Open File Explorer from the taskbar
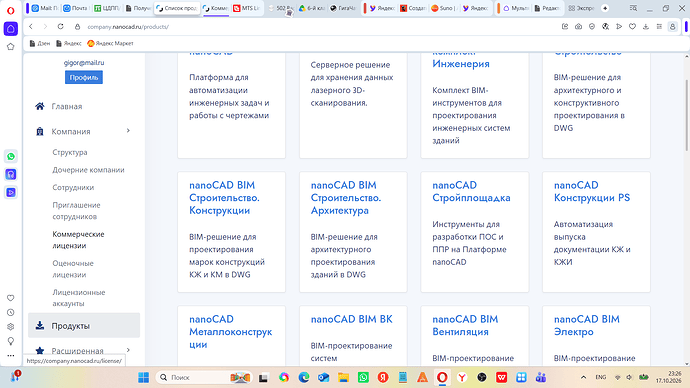 click(x=343, y=377)
